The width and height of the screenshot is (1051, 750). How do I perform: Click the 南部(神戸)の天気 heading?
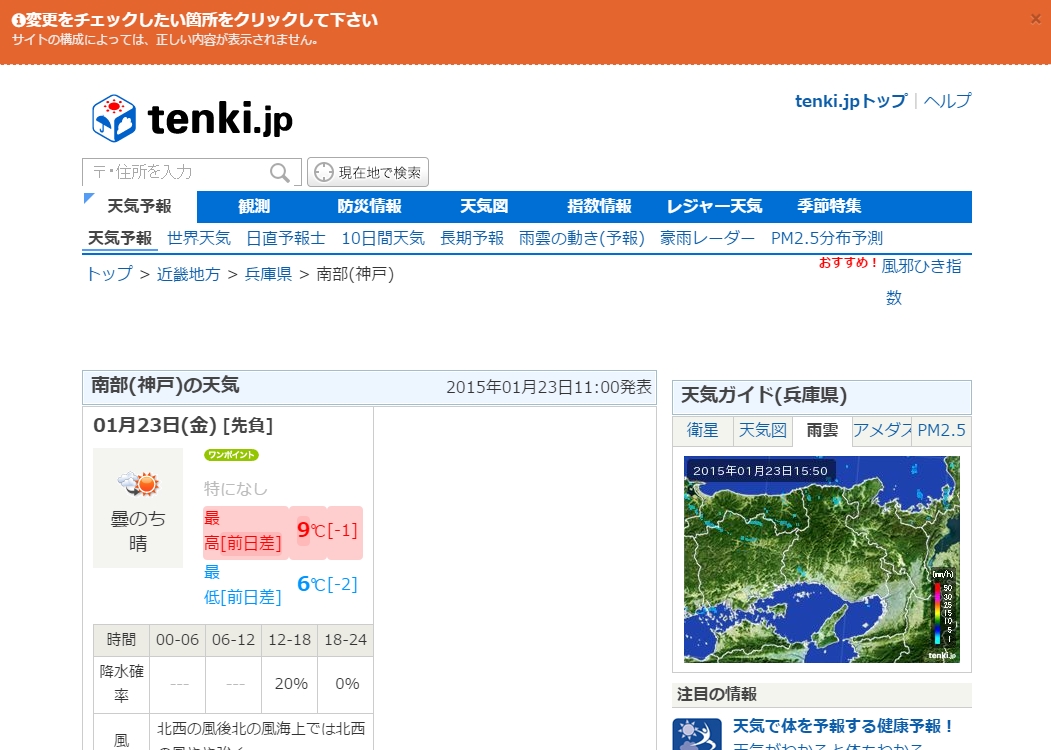(165, 385)
